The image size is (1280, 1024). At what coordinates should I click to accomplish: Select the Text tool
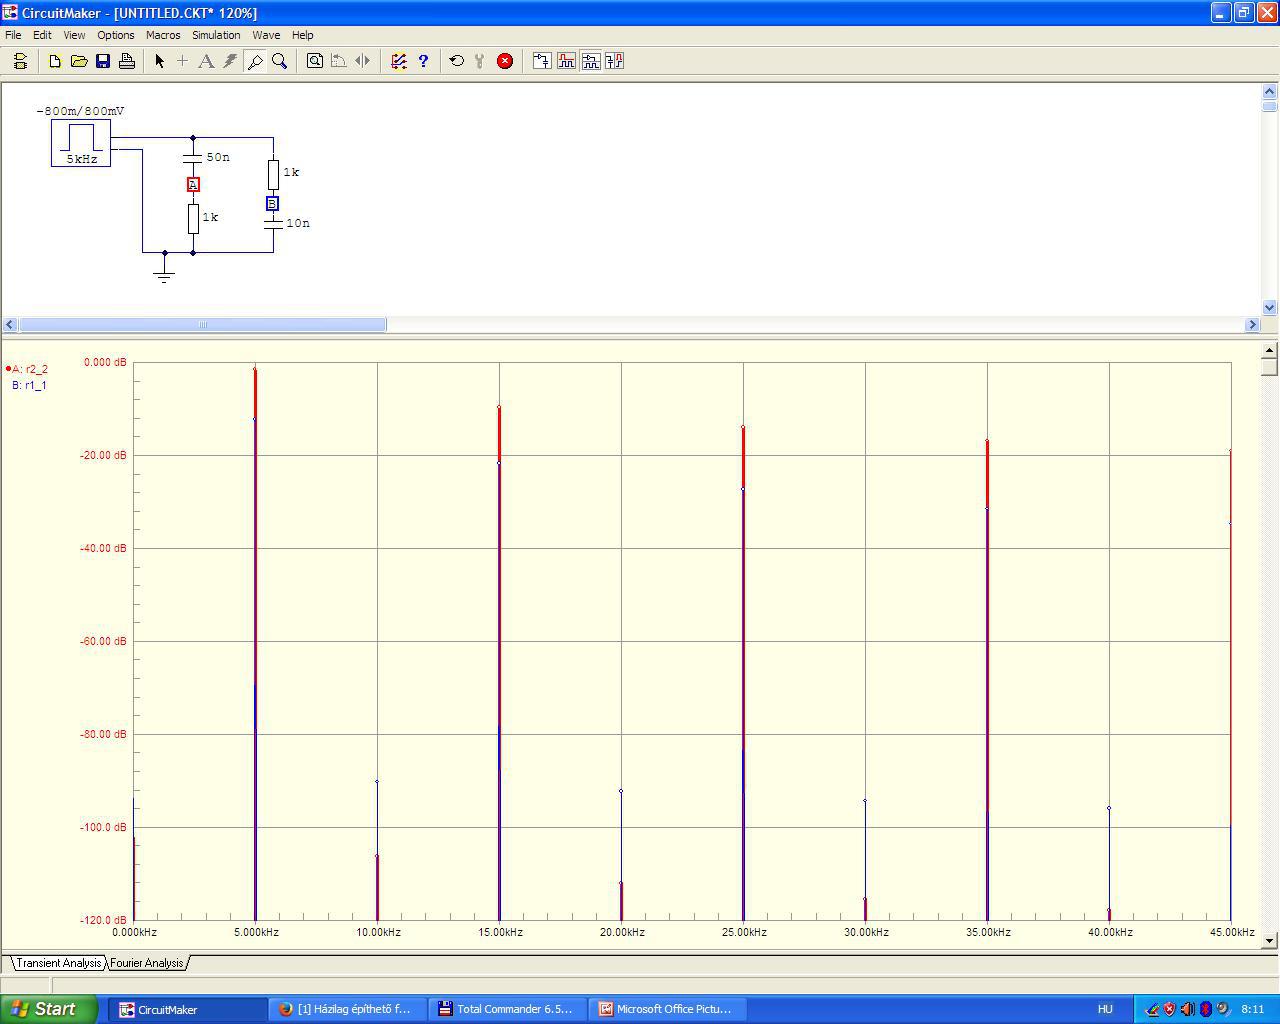tap(206, 61)
